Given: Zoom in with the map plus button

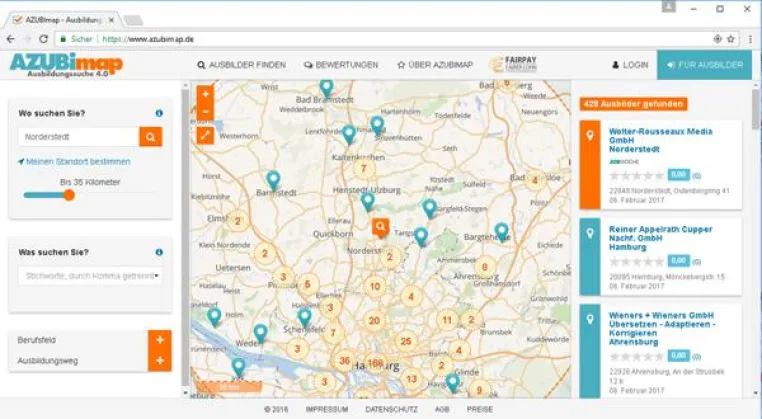Looking at the screenshot, I should pyautogui.click(x=206, y=94).
